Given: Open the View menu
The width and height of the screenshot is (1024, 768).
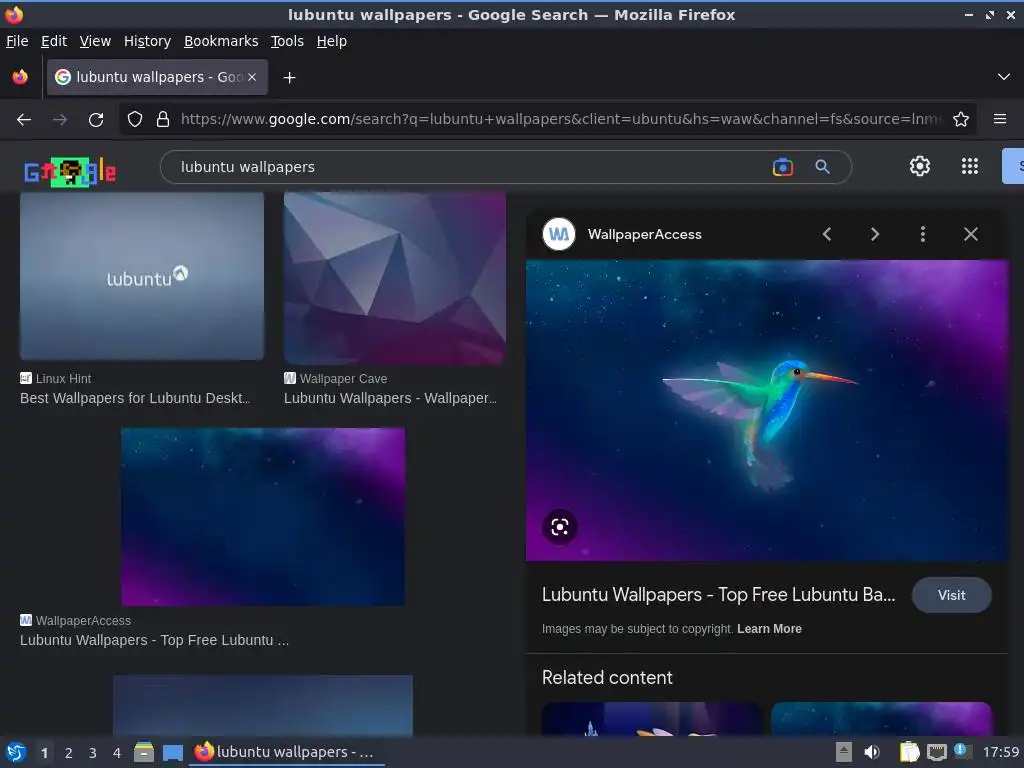Looking at the screenshot, I should pyautogui.click(x=95, y=41).
